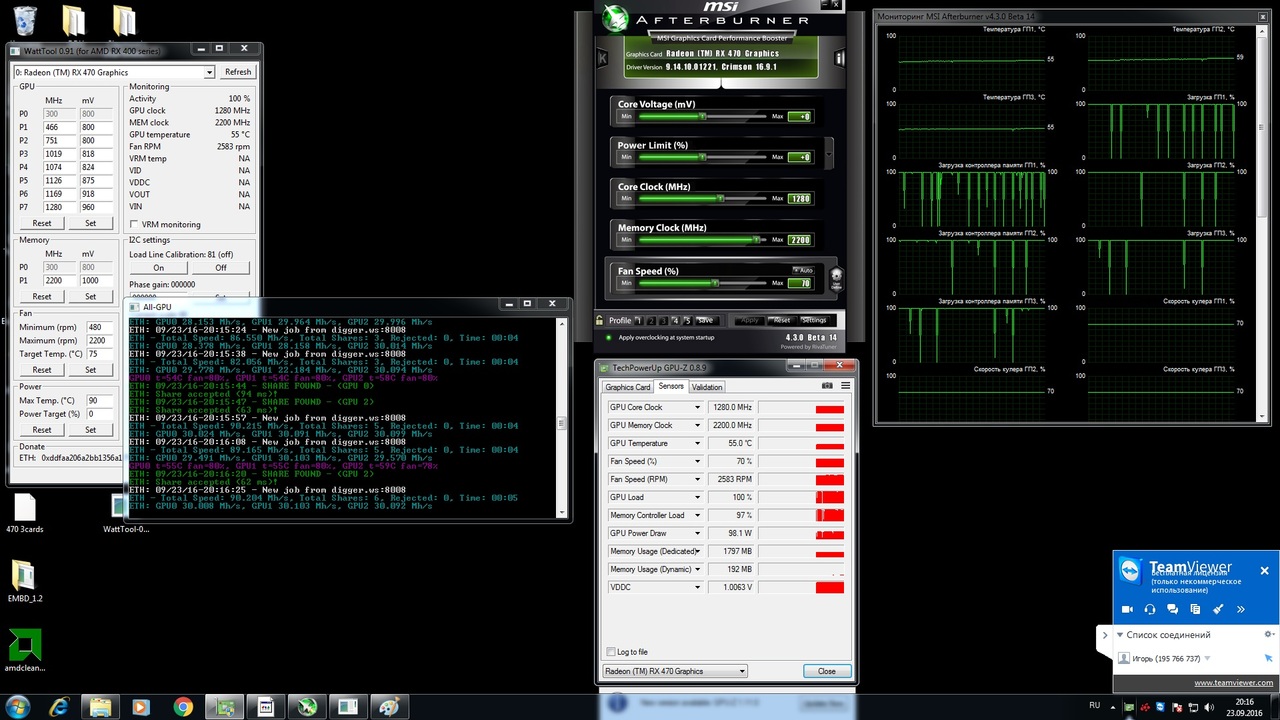Open the GPU-Z hamburger menu
The height and width of the screenshot is (720, 1280).
(845, 385)
